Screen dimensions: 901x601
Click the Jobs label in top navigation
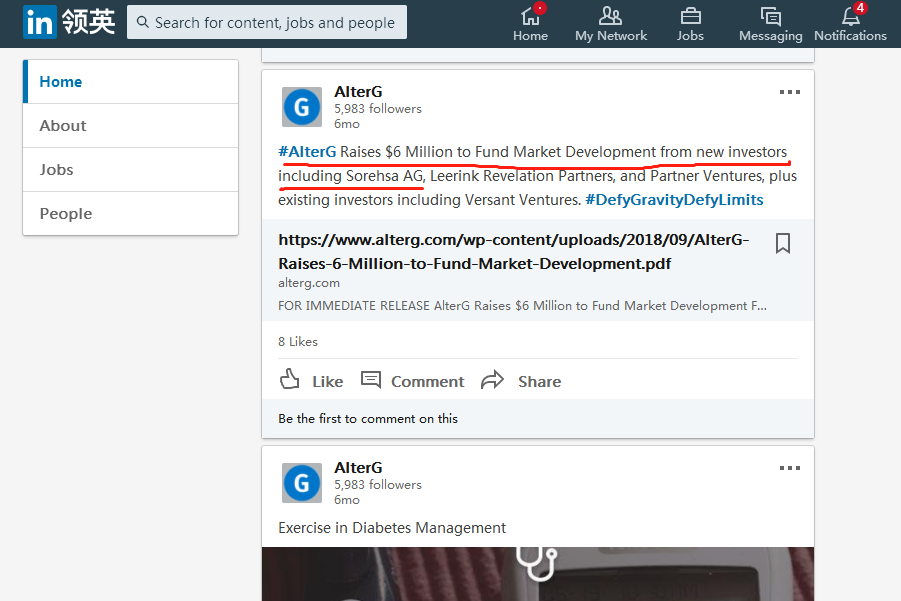pos(690,36)
